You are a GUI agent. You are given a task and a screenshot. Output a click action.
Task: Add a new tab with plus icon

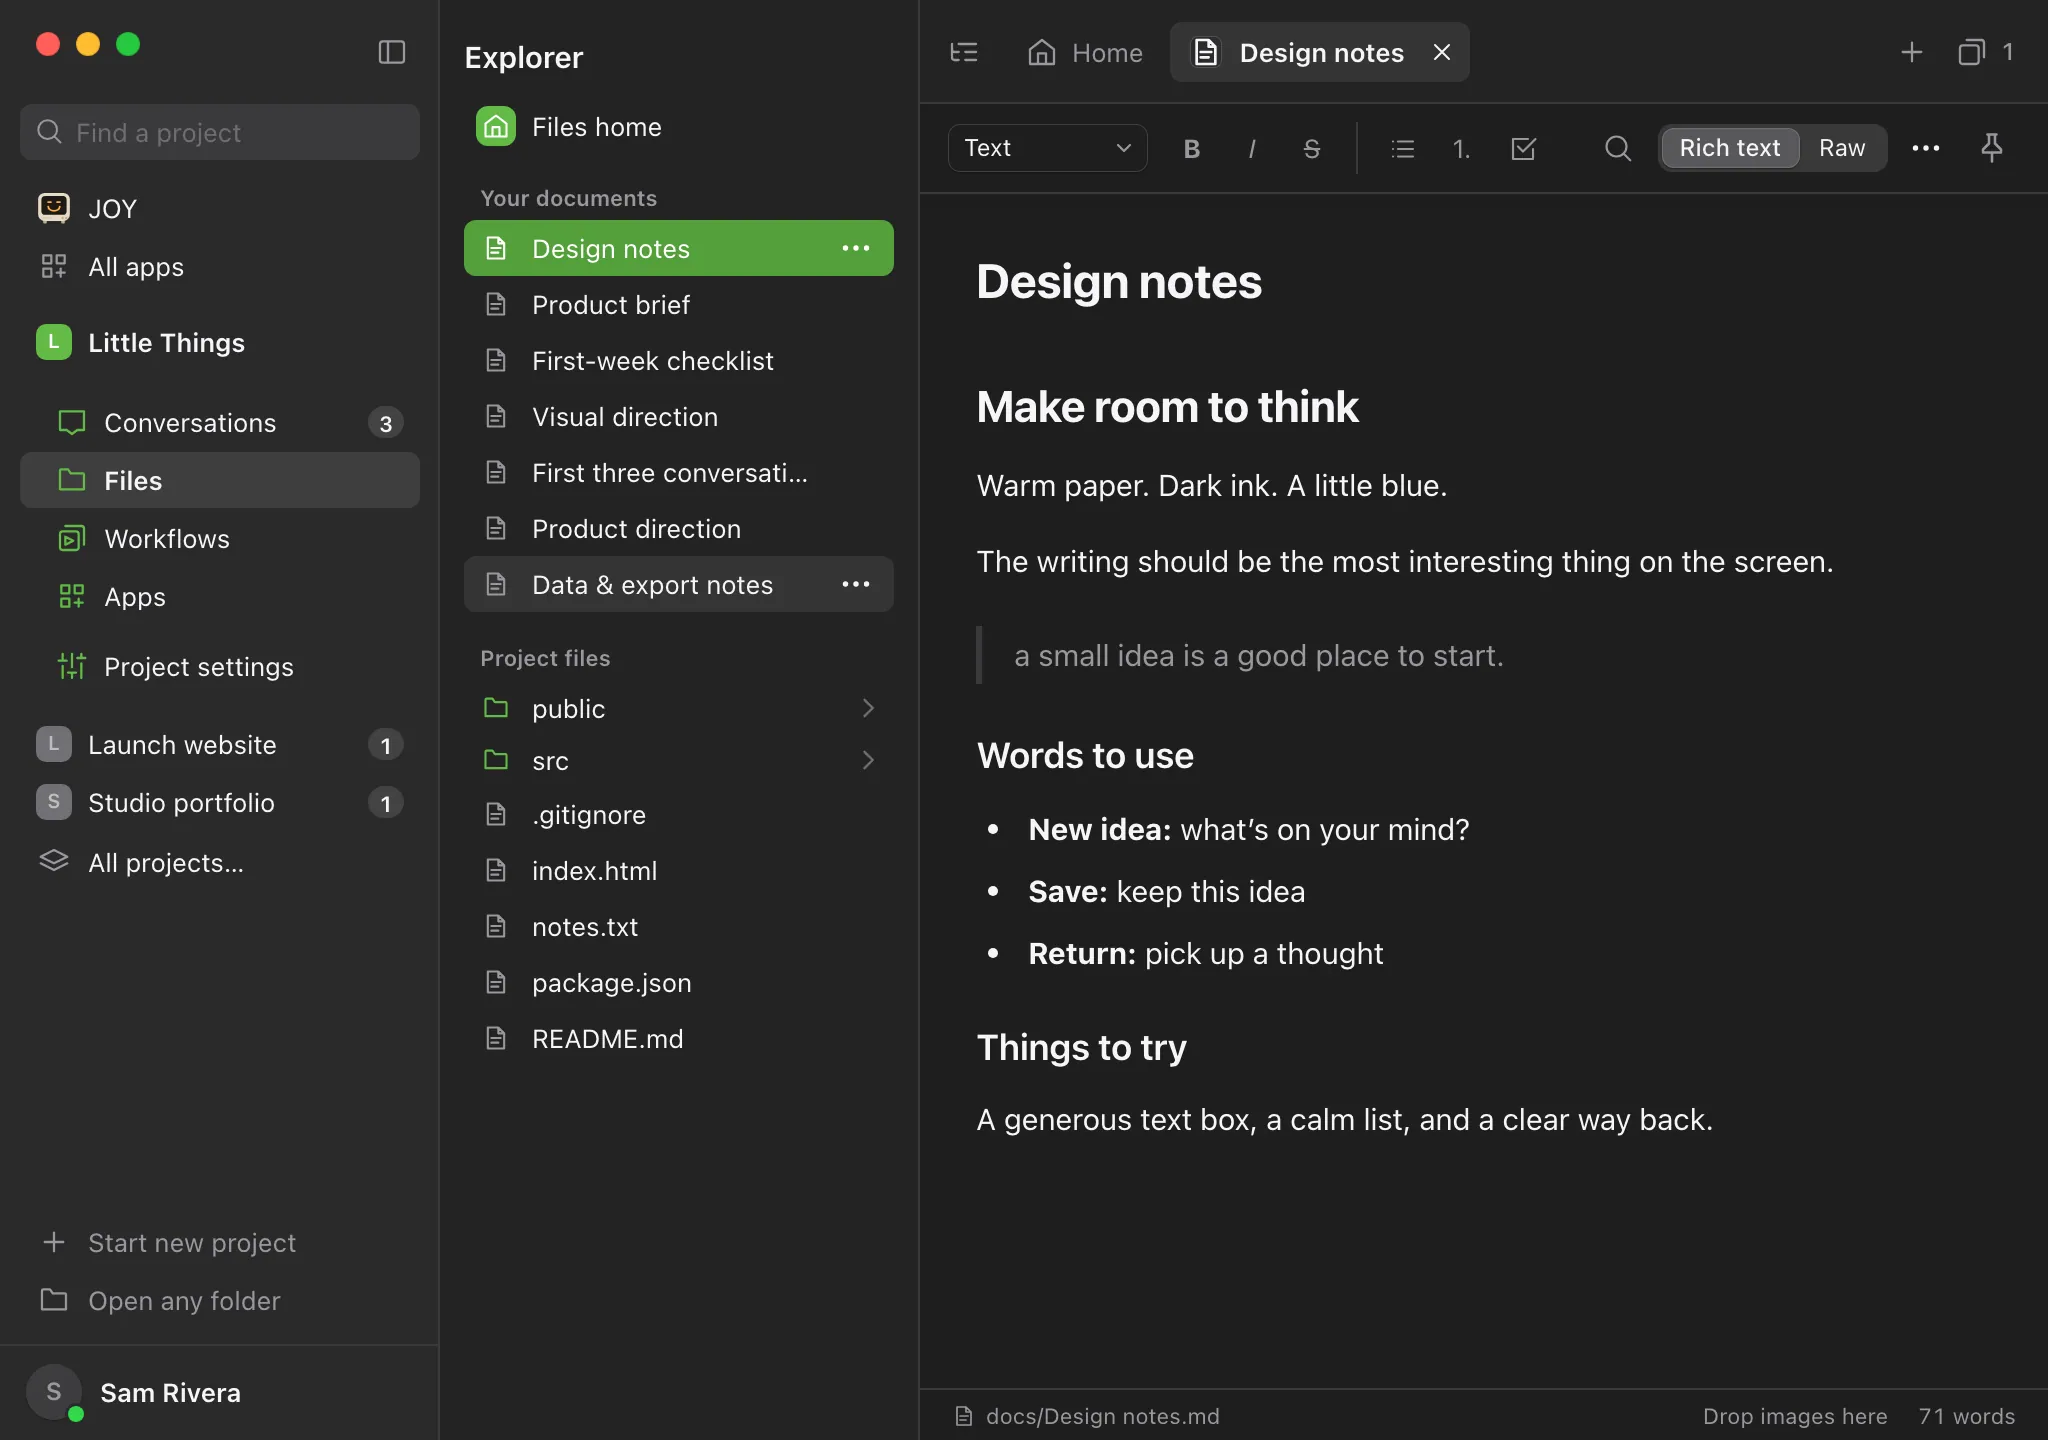click(x=1911, y=52)
